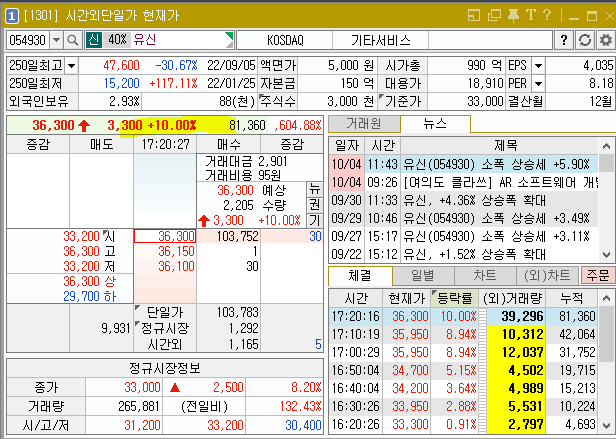Click the T font size icon in title bar
Image resolution: width=616 pixels, height=439 pixels.
(x=531, y=15)
